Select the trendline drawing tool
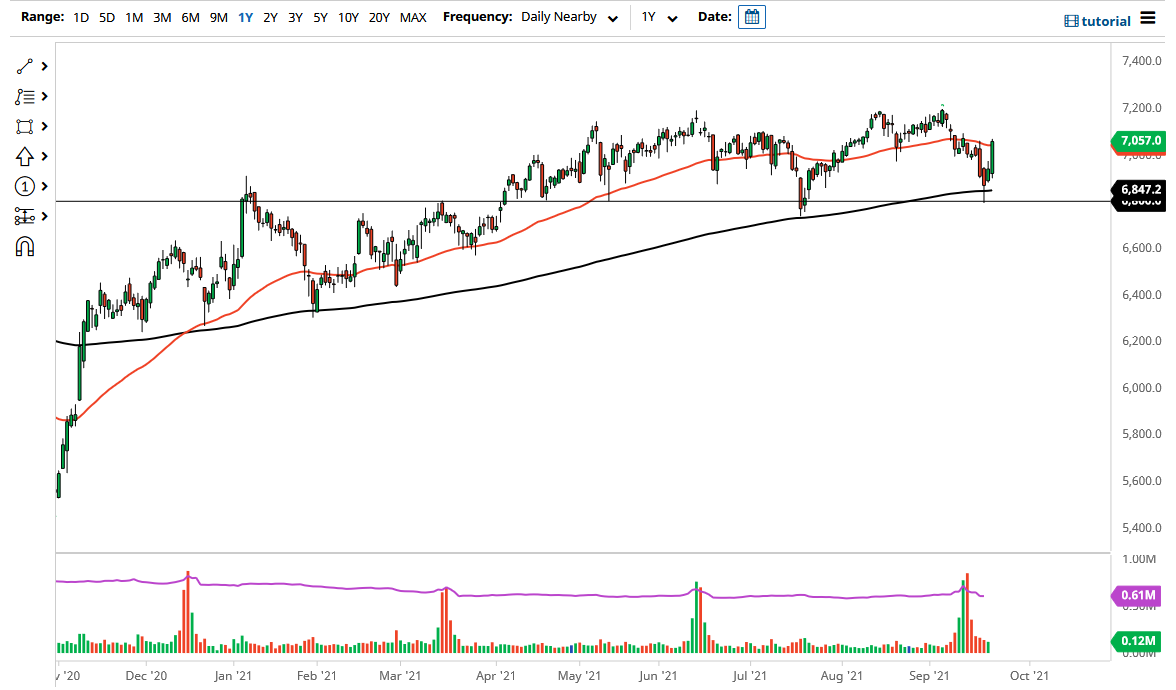Image resolution: width=1176 pixels, height=690 pixels. click(x=25, y=66)
